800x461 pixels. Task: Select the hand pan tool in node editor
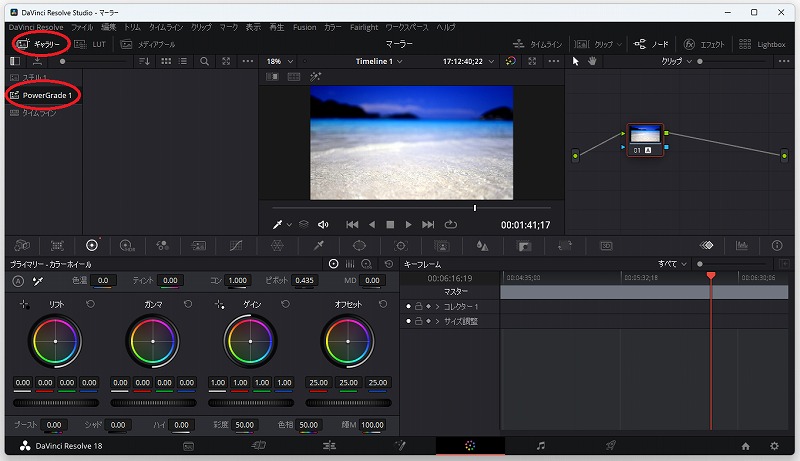click(592, 61)
